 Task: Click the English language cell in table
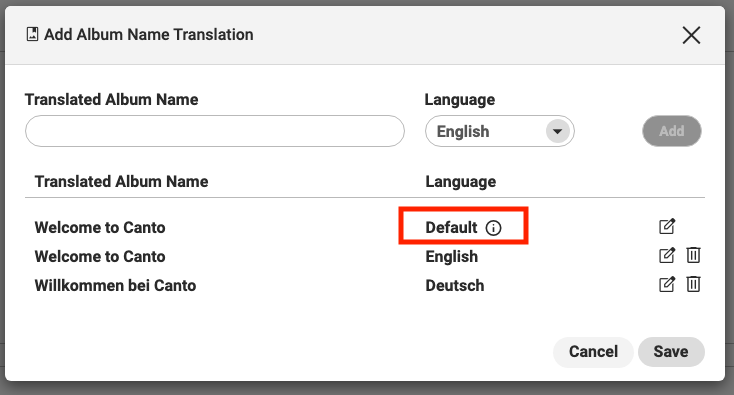click(451, 256)
